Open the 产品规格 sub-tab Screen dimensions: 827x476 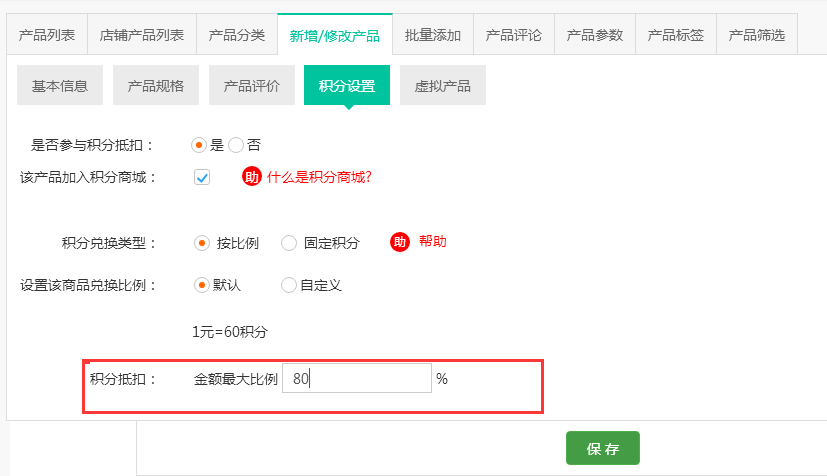pyautogui.click(x=155, y=85)
